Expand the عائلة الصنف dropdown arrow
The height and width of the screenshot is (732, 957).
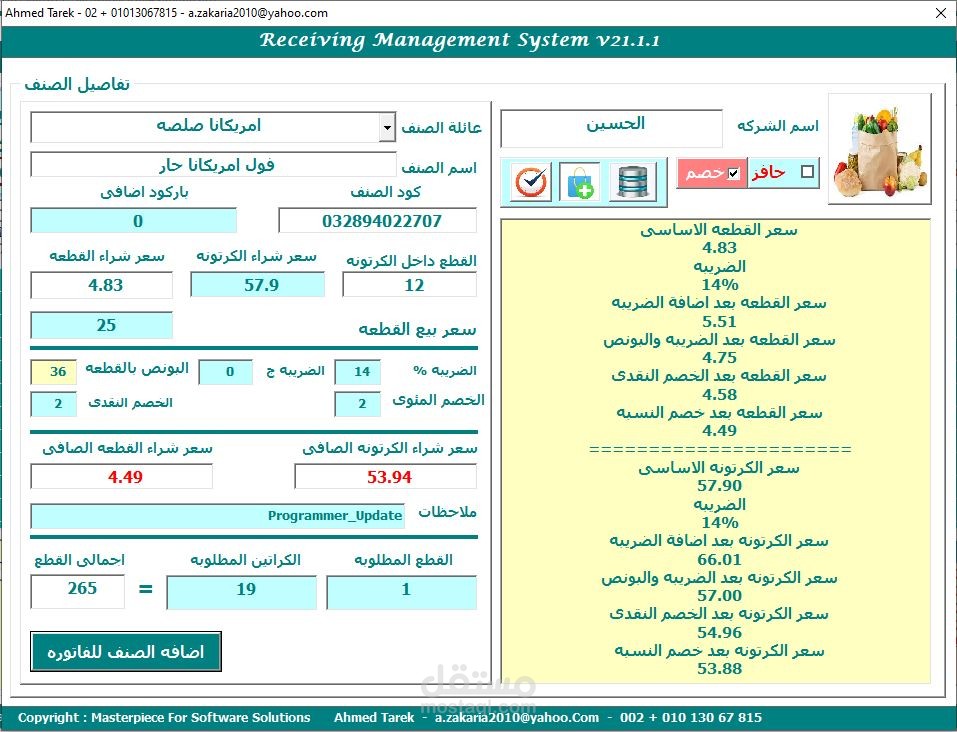387,128
